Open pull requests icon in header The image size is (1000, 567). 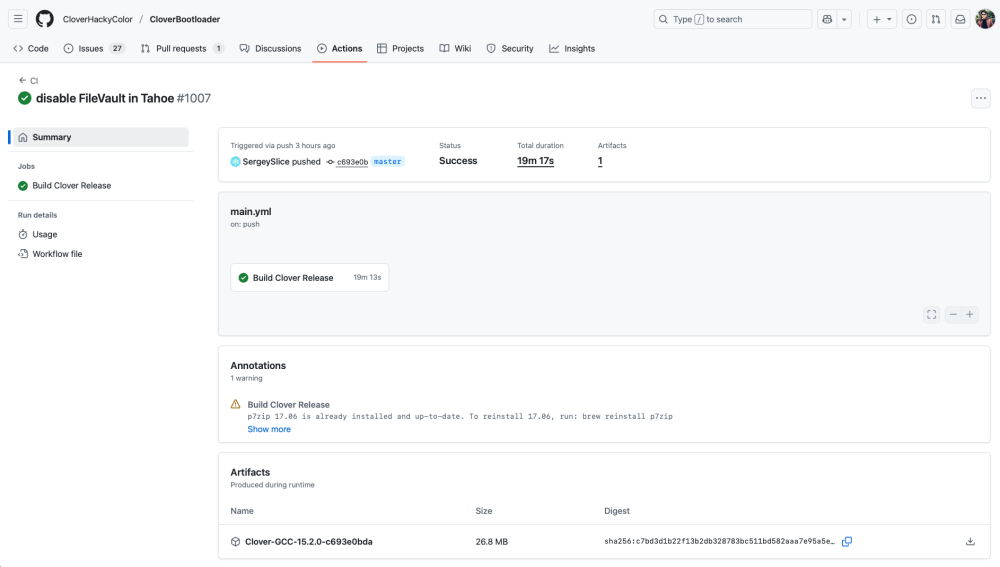pyautogui.click(x=936, y=19)
